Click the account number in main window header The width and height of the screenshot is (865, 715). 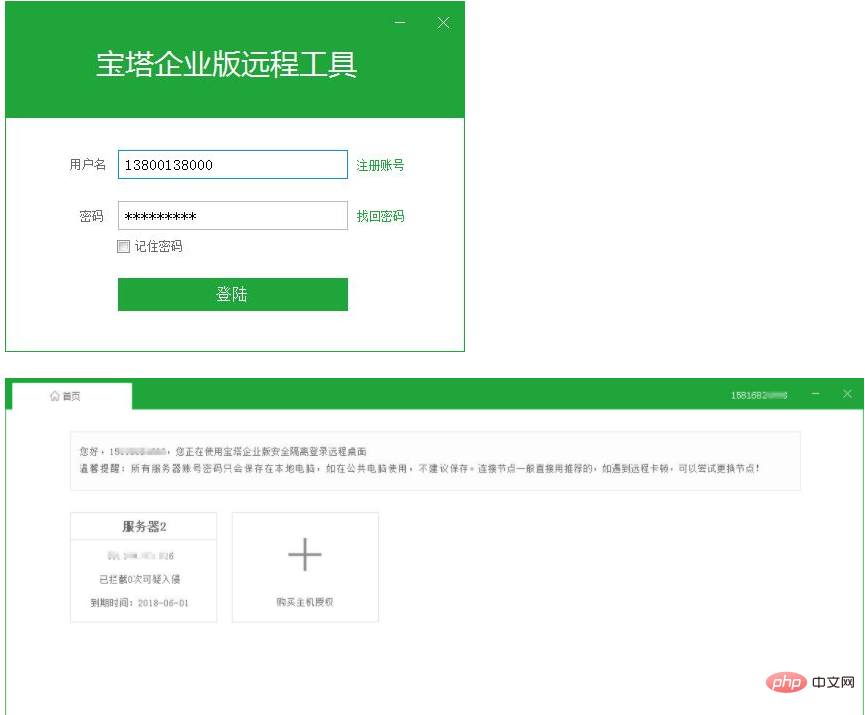[759, 395]
